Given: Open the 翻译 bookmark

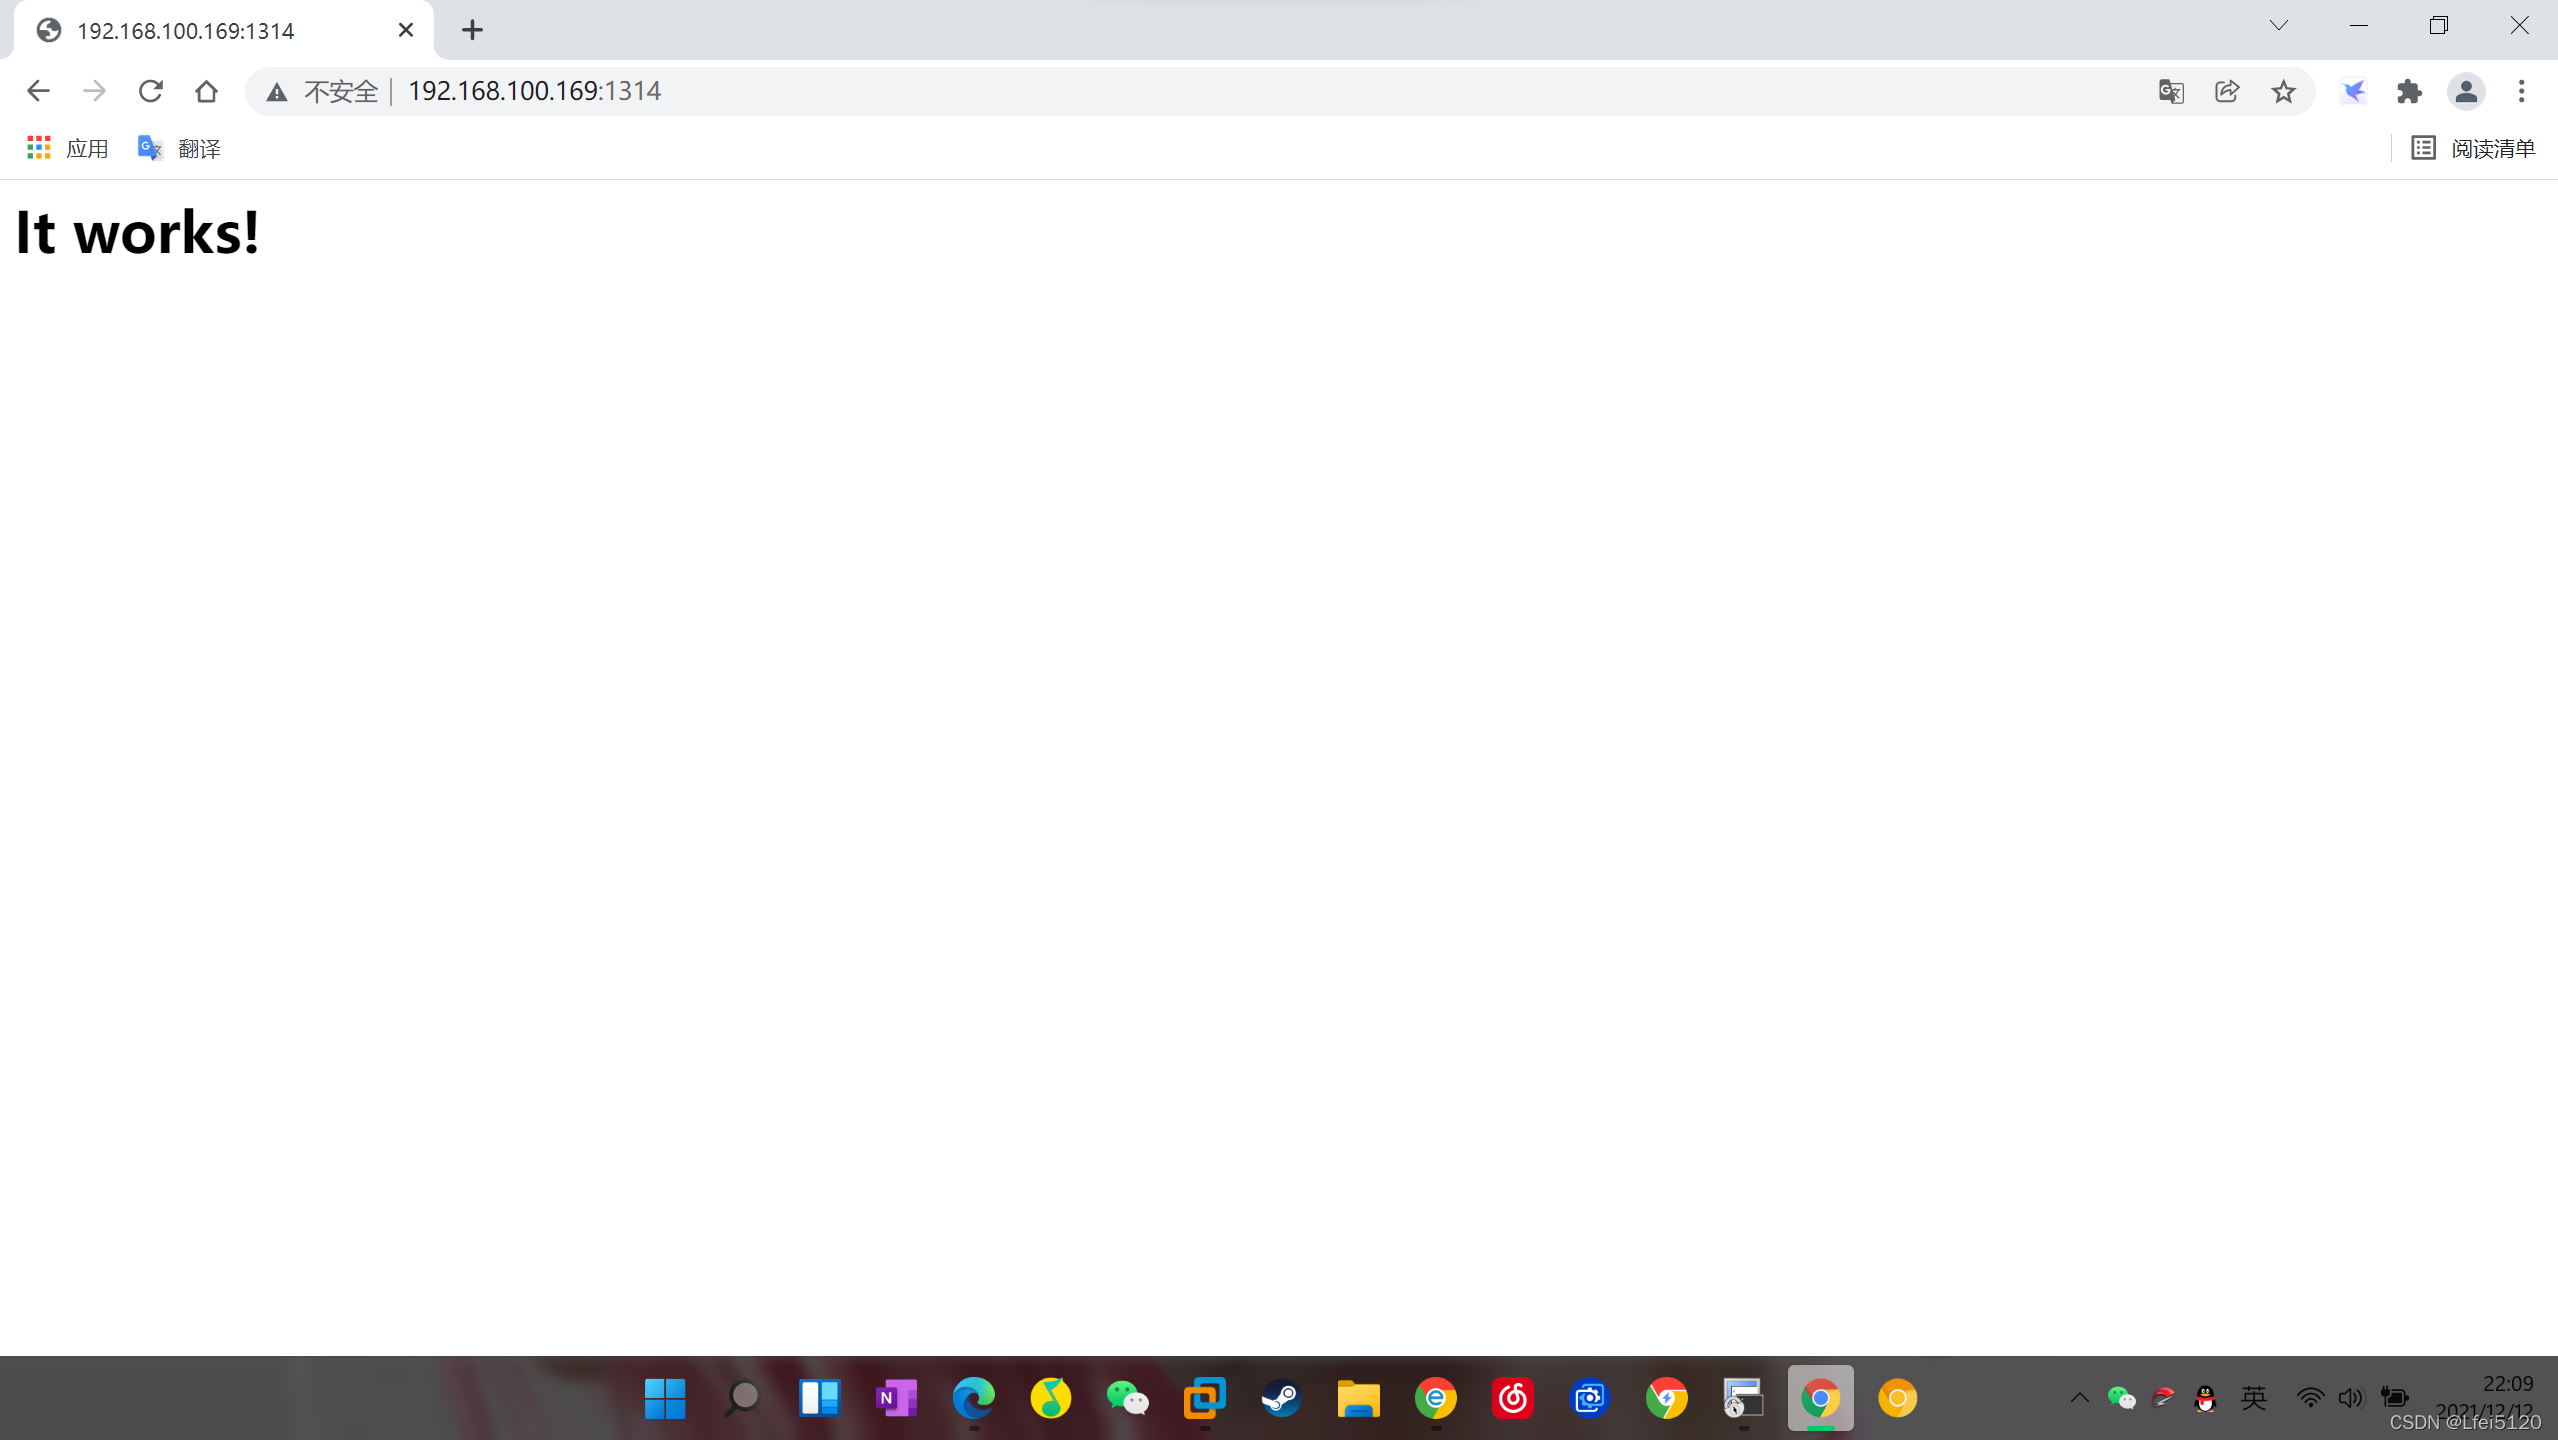Looking at the screenshot, I should click(179, 148).
